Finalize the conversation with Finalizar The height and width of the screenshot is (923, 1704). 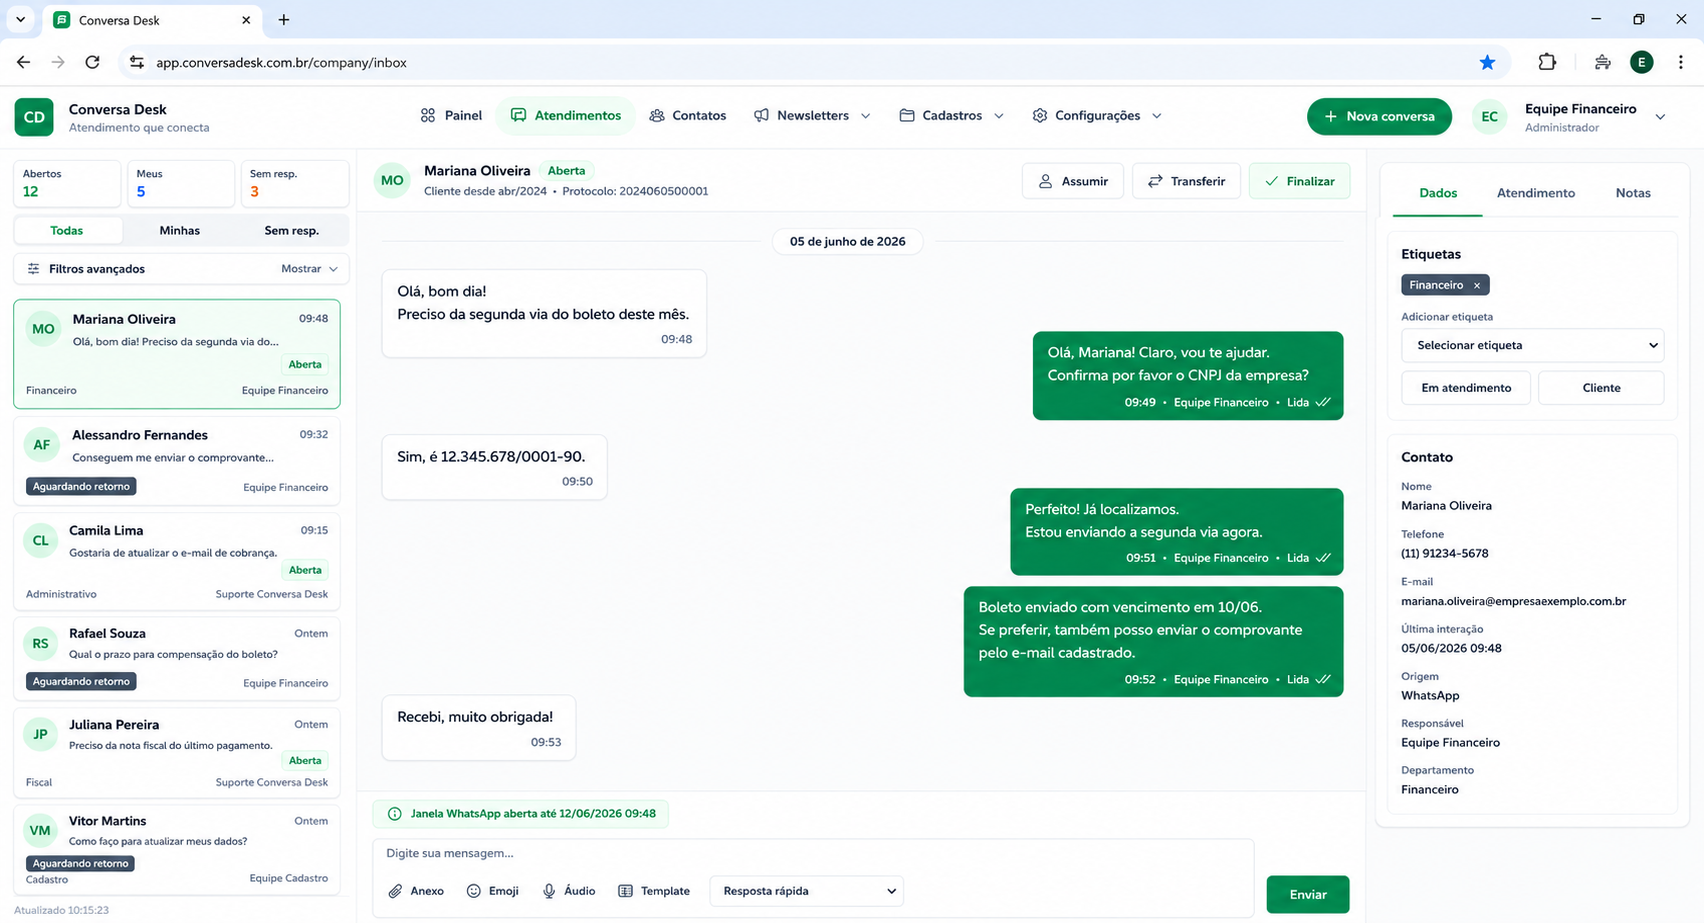(x=1299, y=181)
